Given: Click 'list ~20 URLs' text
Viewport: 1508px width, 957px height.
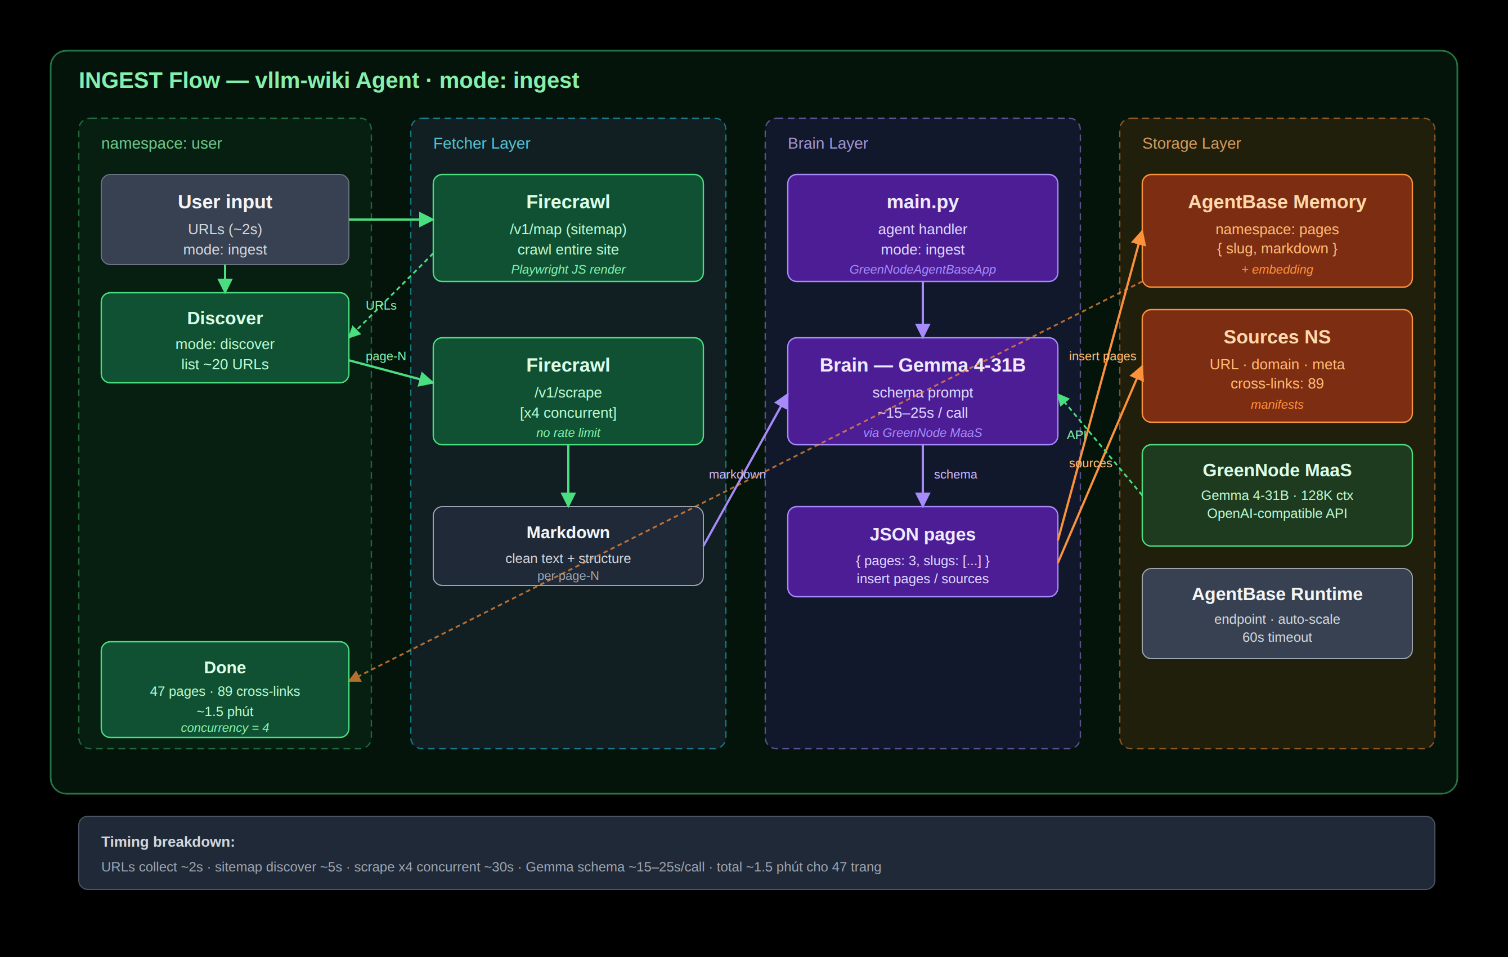Looking at the screenshot, I should click(x=225, y=364).
